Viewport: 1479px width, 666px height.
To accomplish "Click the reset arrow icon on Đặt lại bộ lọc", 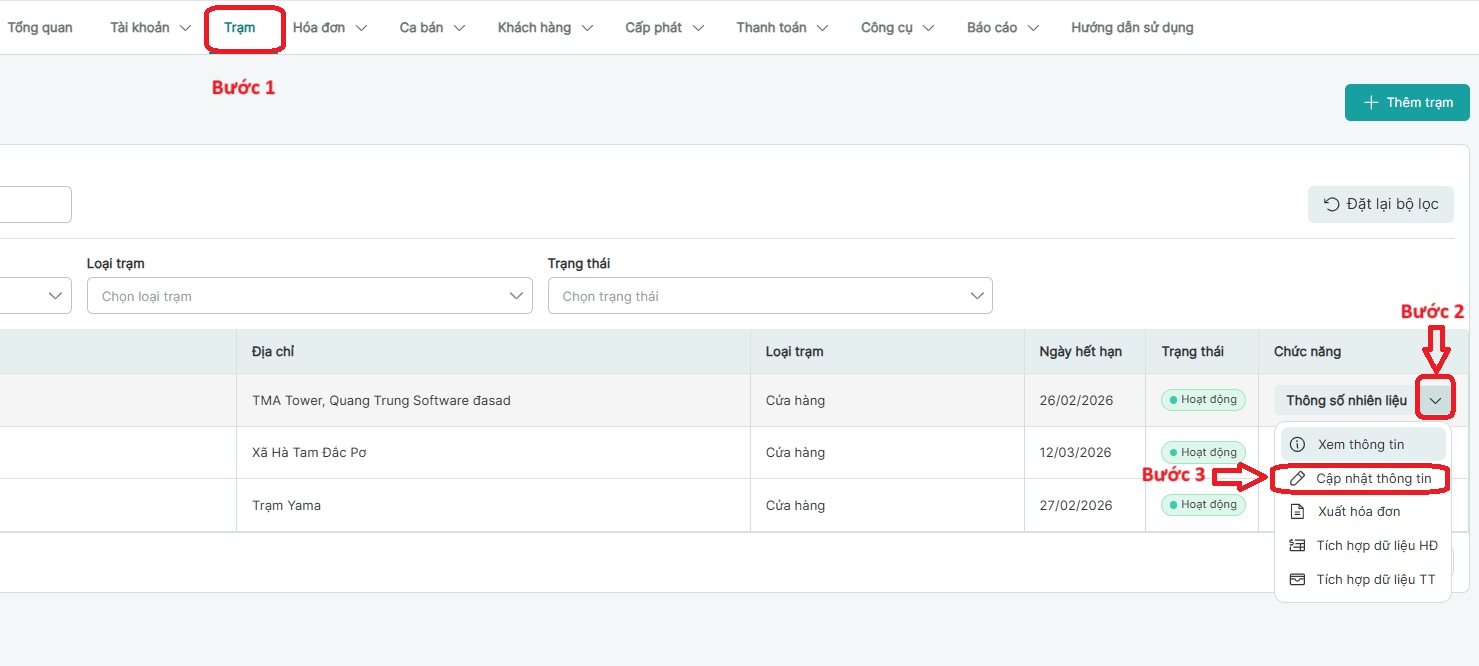I will [x=1331, y=204].
